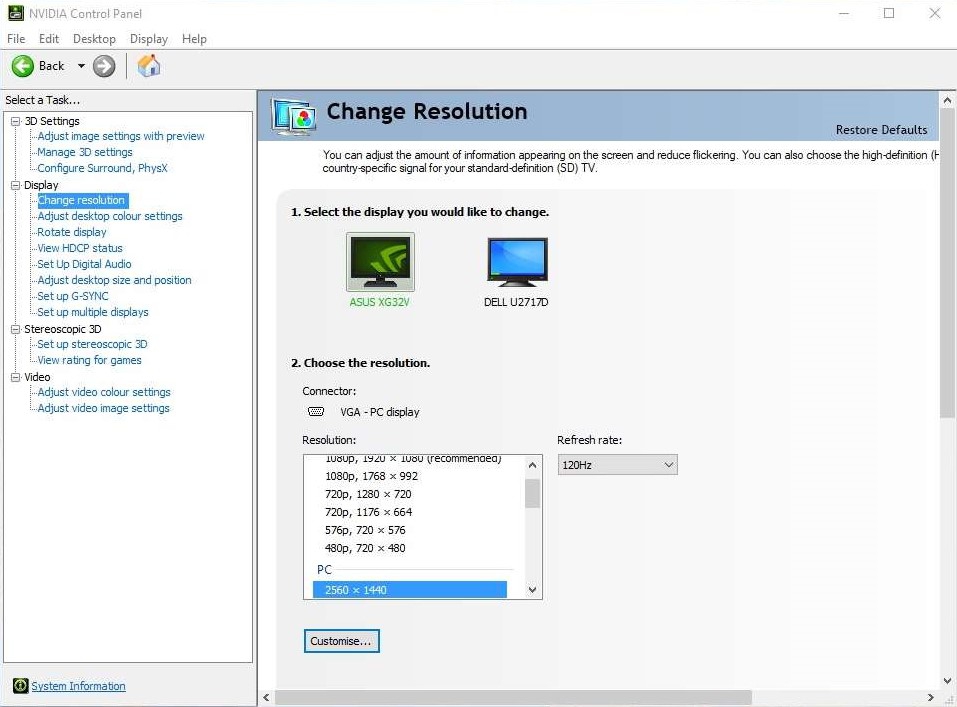
Task: Select Change resolution in task tree
Action: [82, 200]
